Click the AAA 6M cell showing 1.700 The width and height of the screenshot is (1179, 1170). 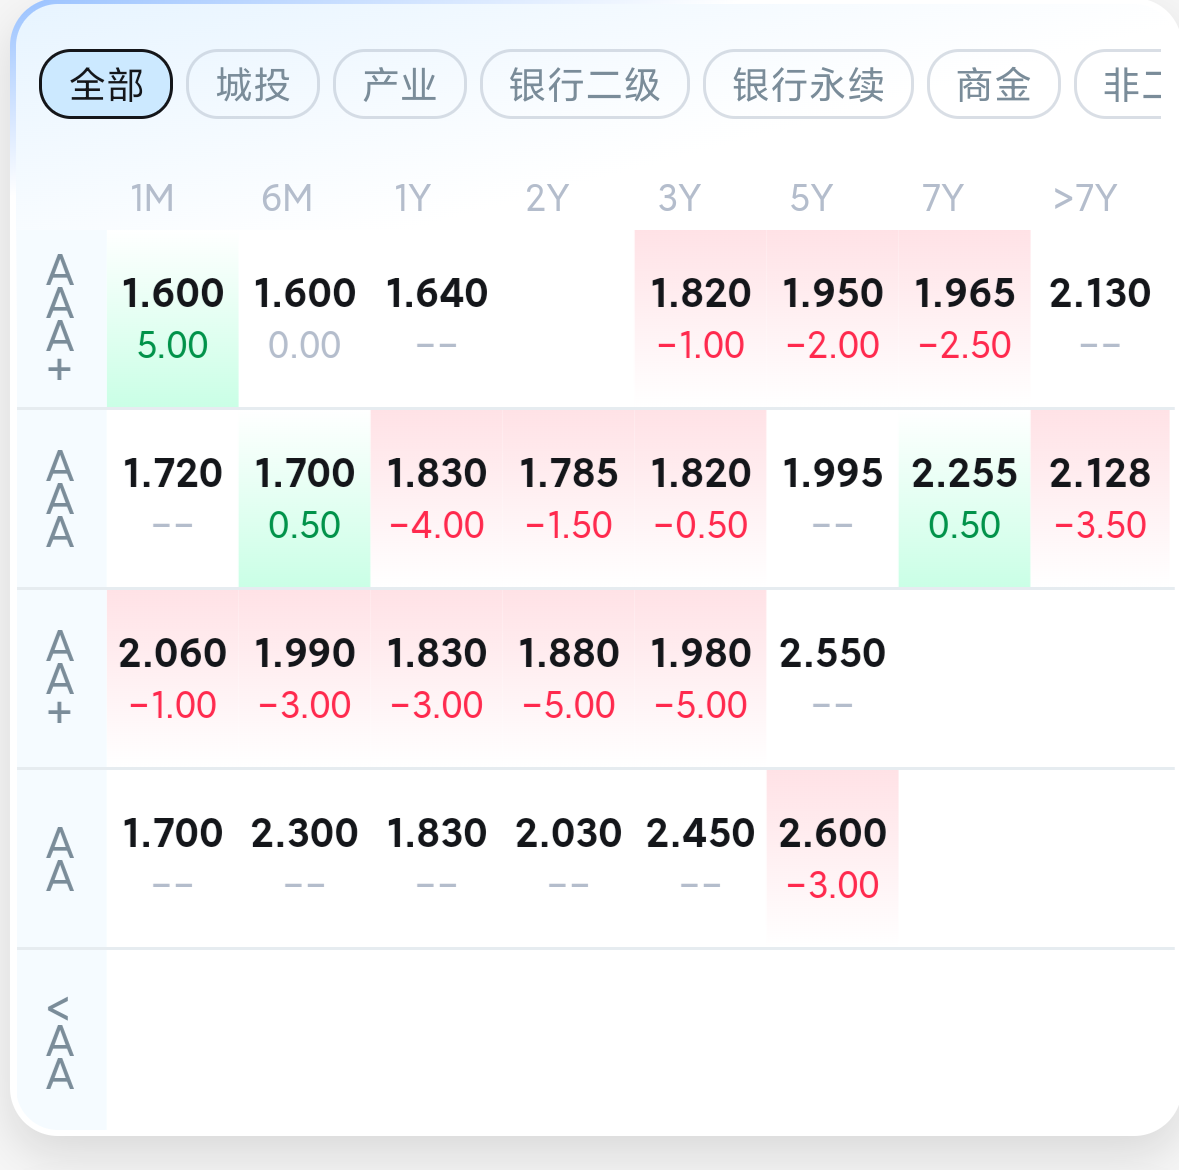305,499
